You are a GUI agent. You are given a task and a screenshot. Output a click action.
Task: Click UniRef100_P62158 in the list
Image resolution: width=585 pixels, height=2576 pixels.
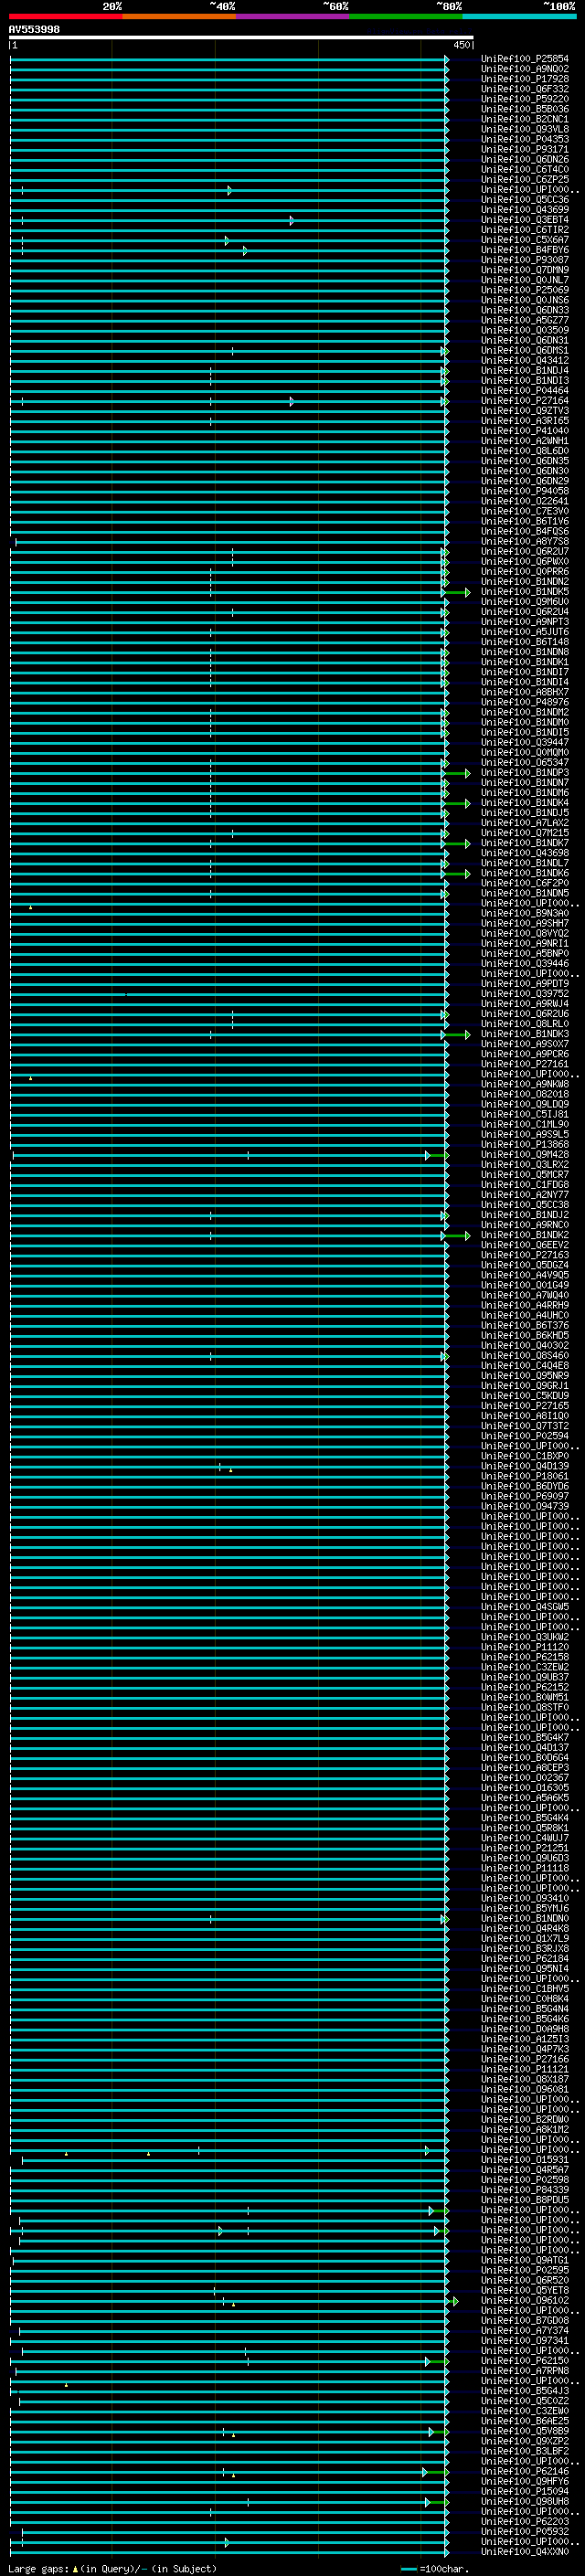[x=525, y=1657]
